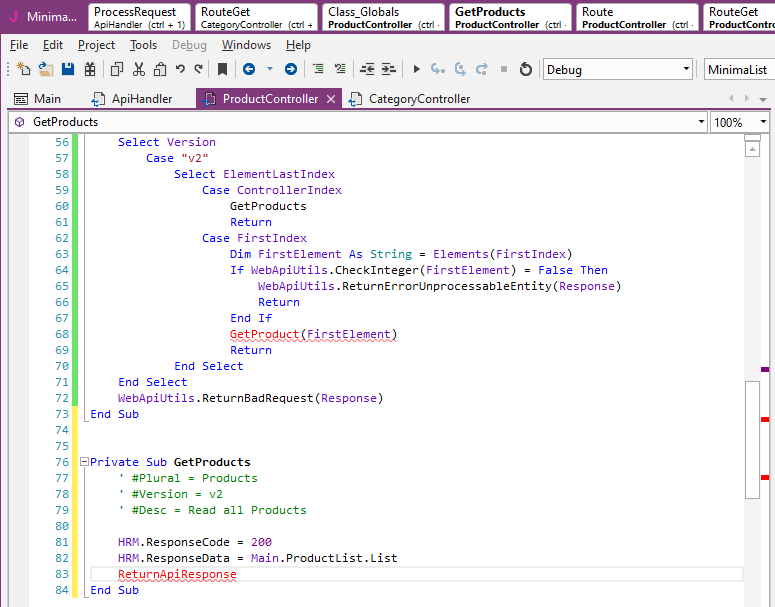The width and height of the screenshot is (775, 607).
Task: Click the Save icon in toolbar
Action: (68, 69)
